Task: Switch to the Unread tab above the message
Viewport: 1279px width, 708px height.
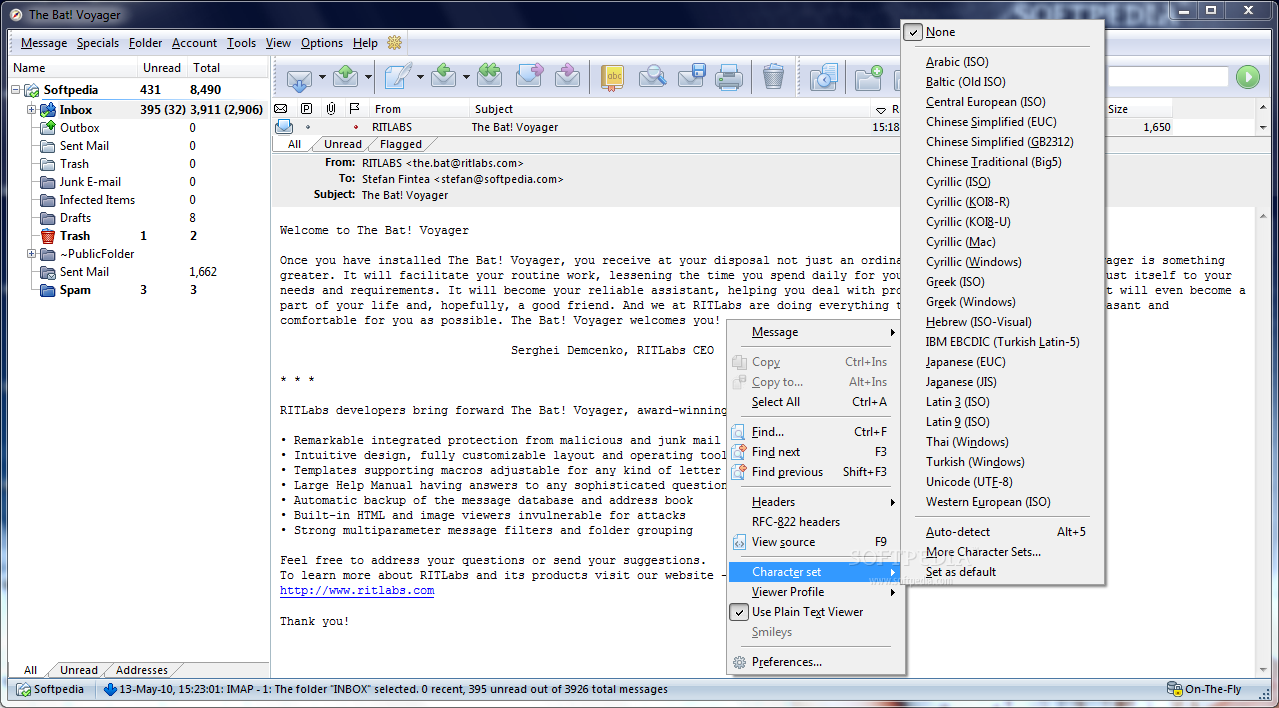Action: [343, 144]
